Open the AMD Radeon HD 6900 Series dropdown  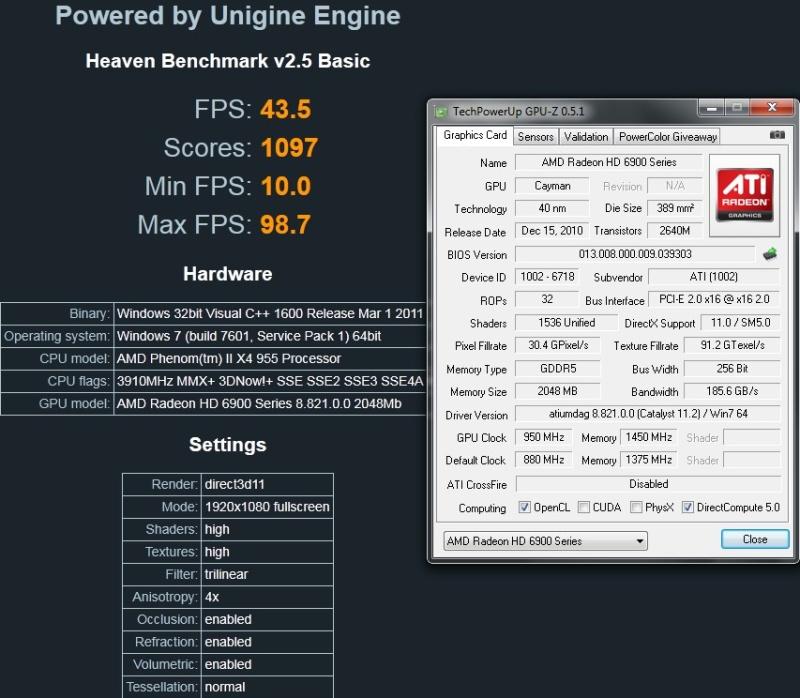(x=545, y=541)
